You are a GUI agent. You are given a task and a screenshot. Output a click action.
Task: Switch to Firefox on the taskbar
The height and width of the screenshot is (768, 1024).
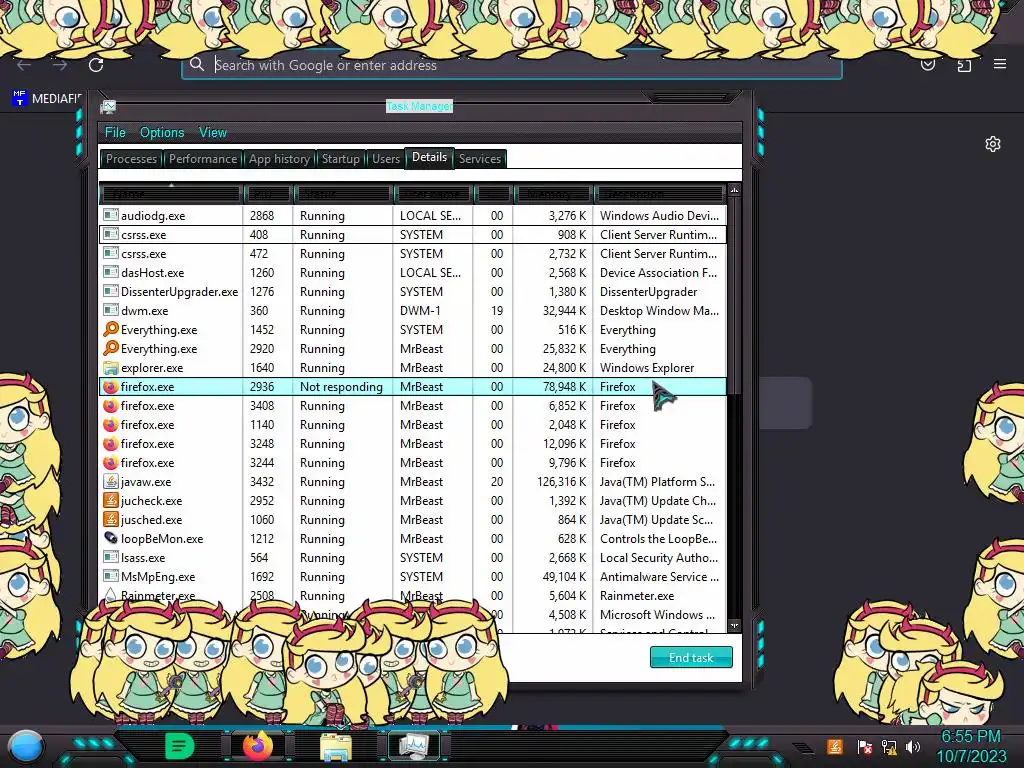(257, 746)
